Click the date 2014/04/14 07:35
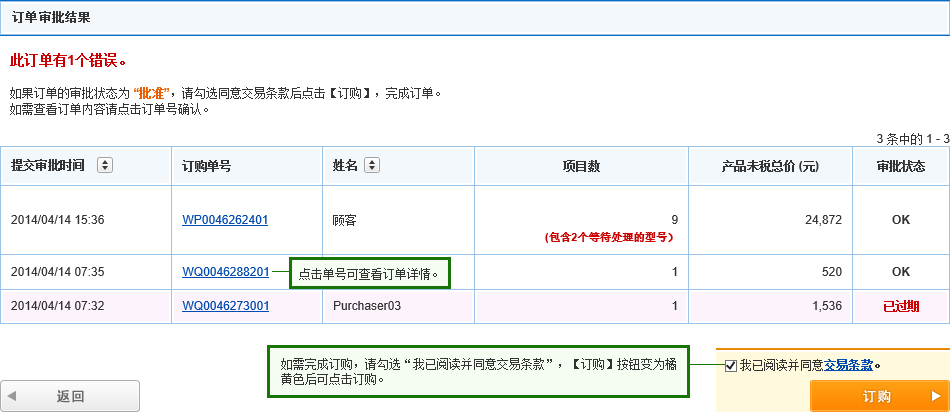This screenshot has height=420, width=950. point(58,272)
